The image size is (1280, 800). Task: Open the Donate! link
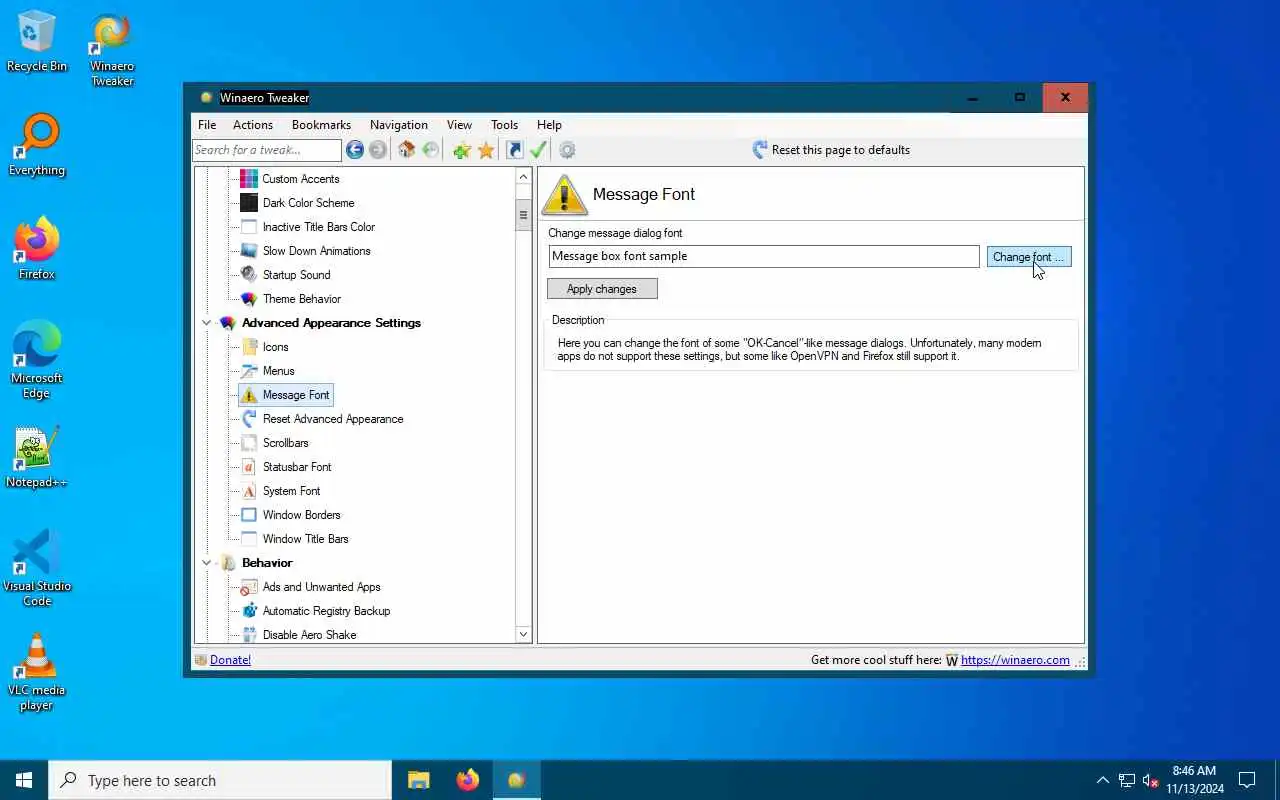pyautogui.click(x=230, y=660)
